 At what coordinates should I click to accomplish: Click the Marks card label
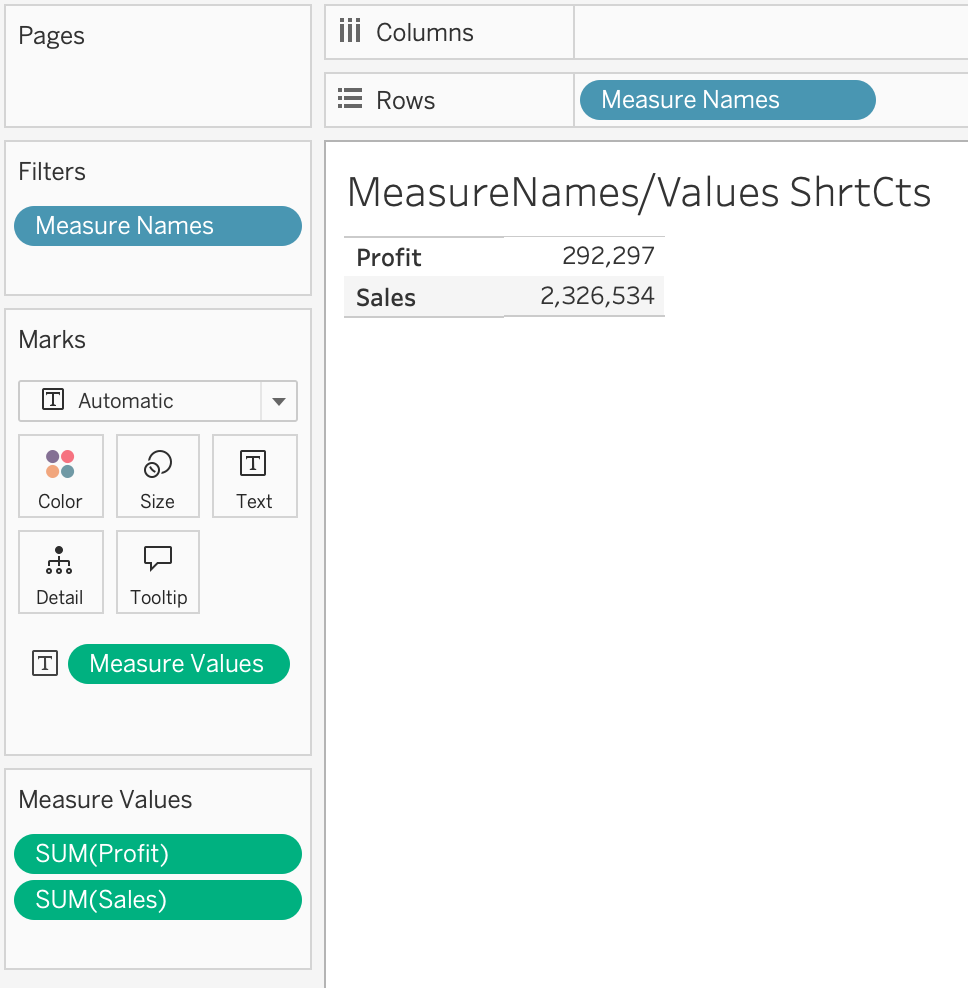coord(52,340)
